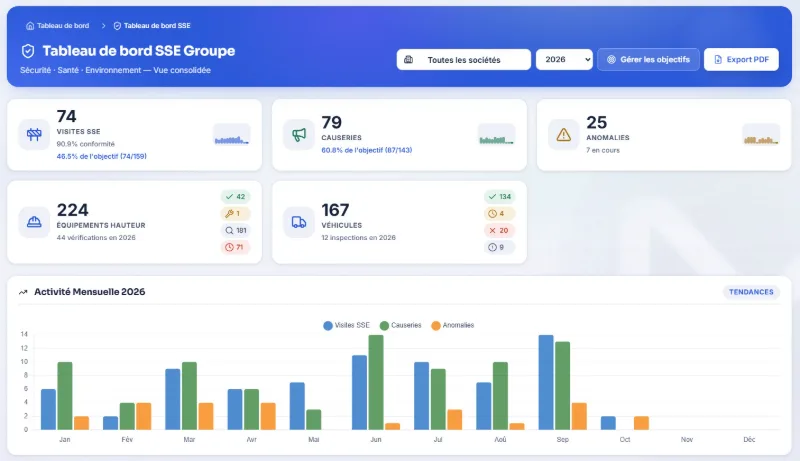This screenshot has width=800, height=461.
Task: Click the blue Visites SSE bar for Sep
Action: pos(546,382)
